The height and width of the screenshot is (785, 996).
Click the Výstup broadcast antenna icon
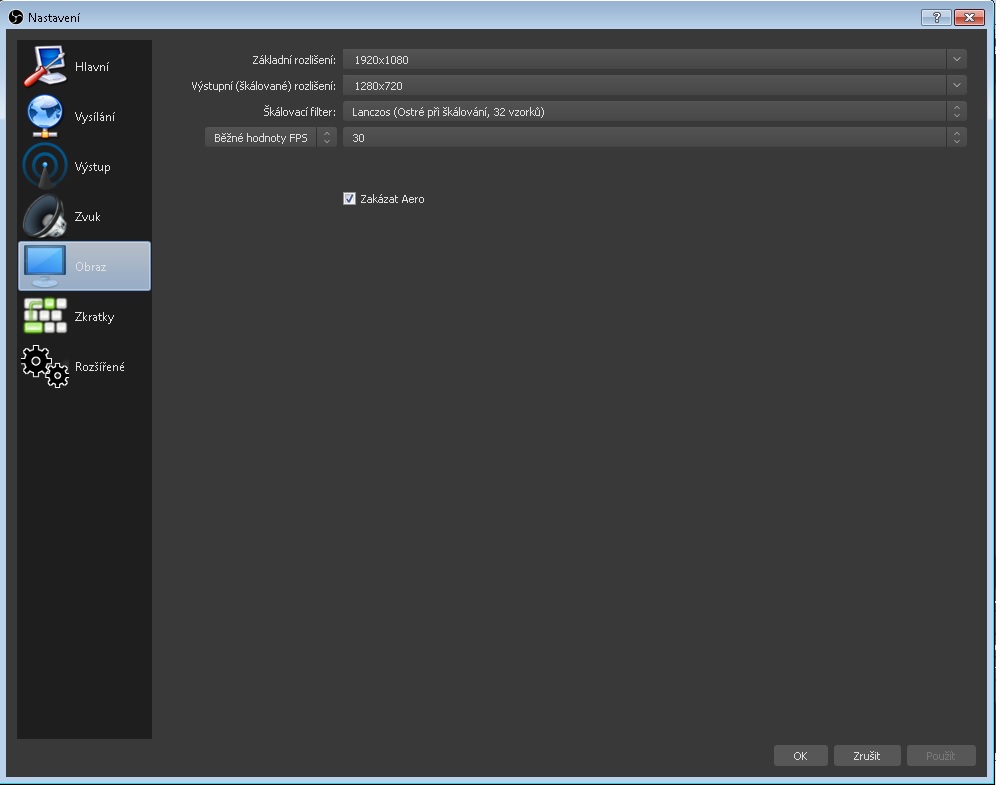[x=44, y=166]
